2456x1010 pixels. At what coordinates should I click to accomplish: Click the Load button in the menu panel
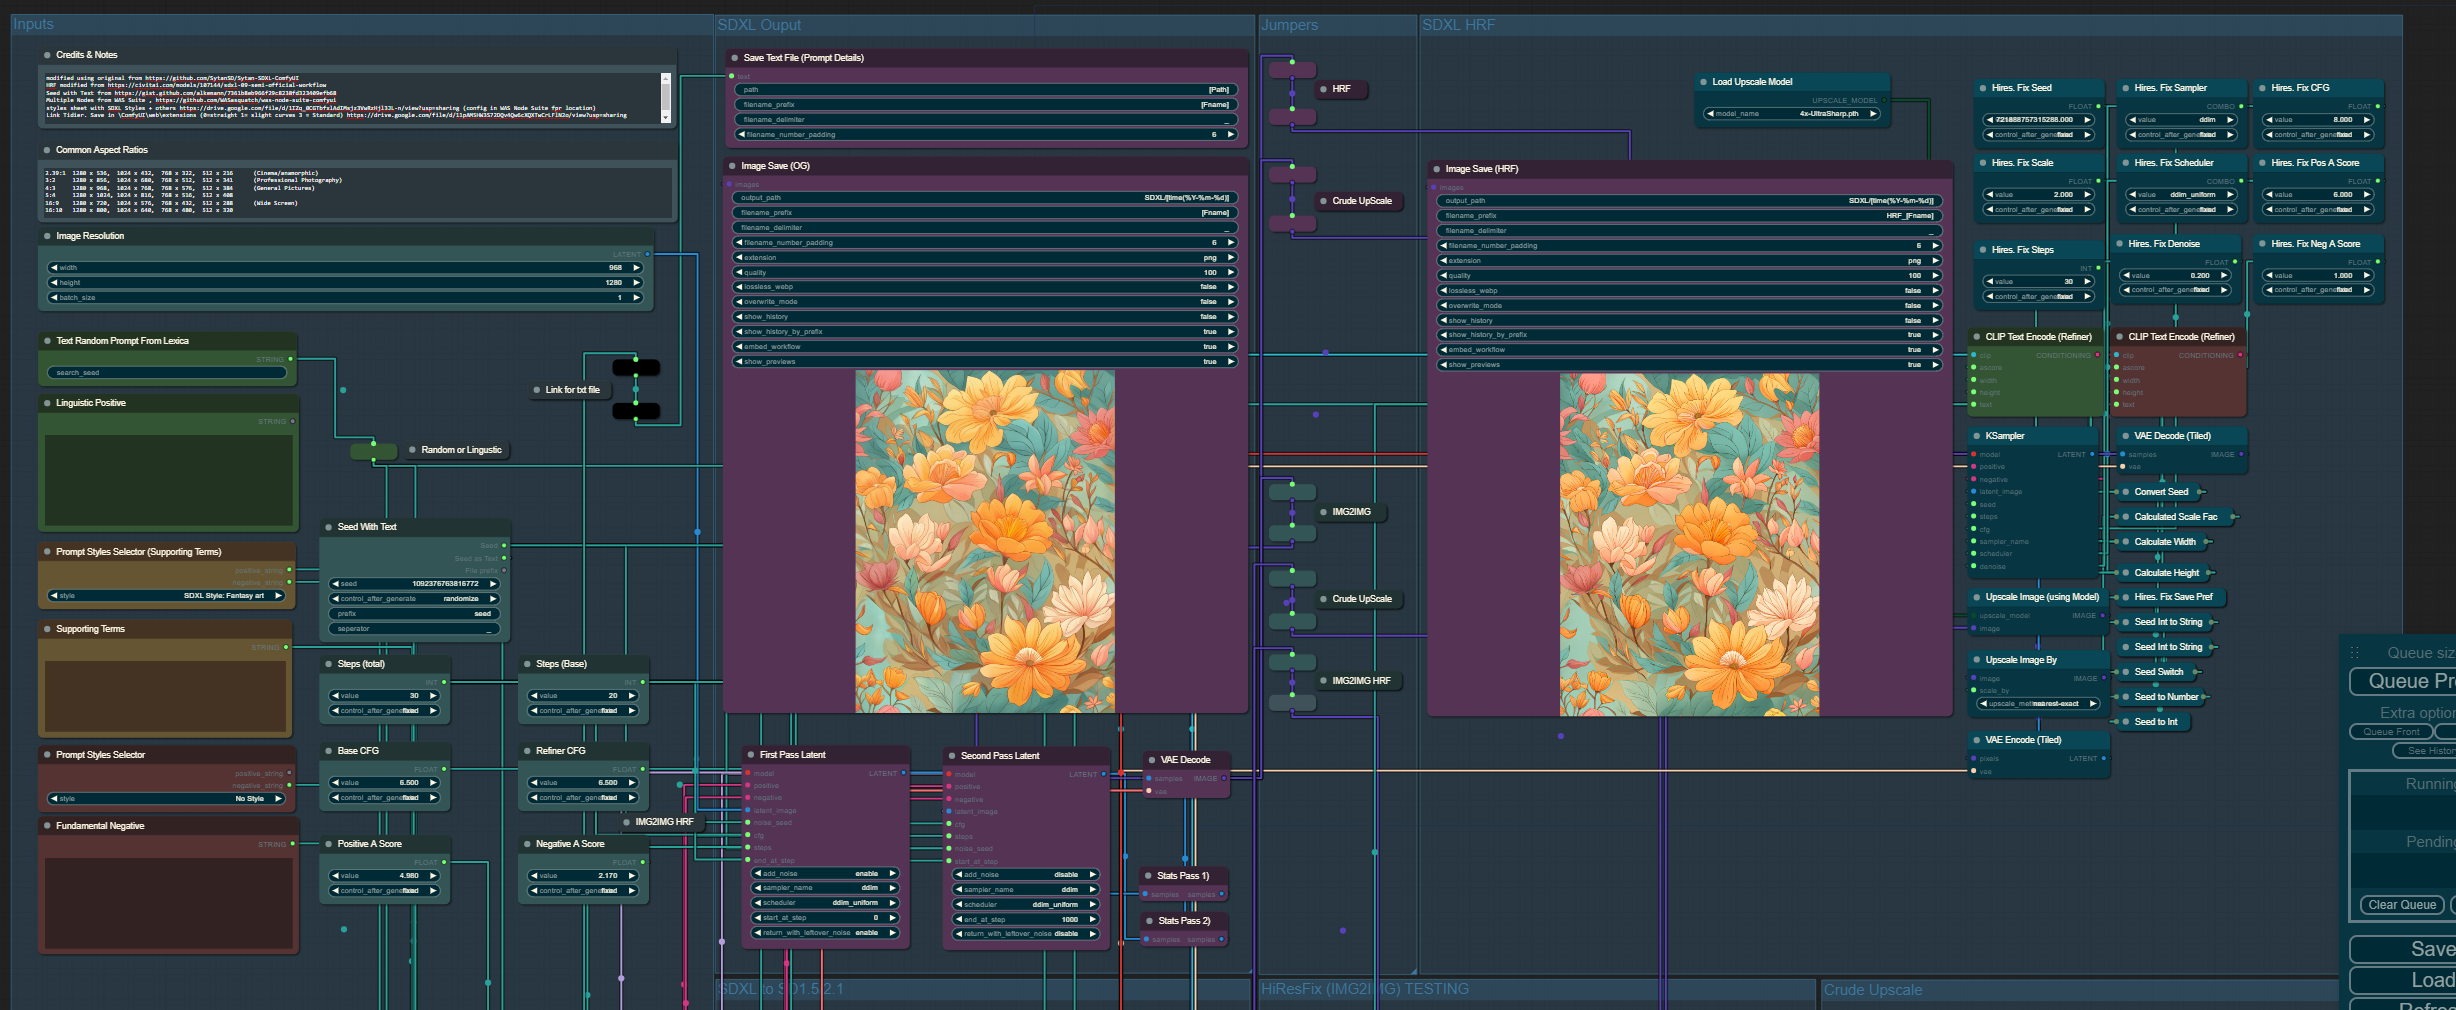2402,980
